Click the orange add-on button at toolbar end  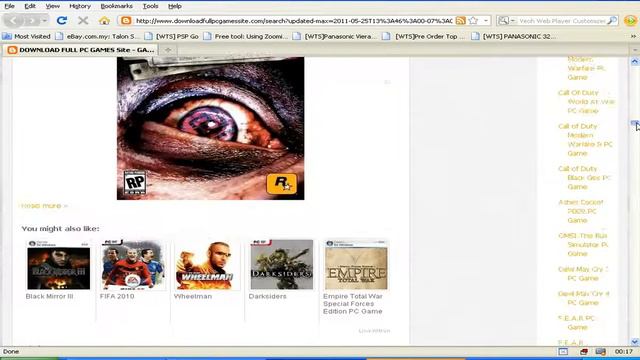(630, 20)
